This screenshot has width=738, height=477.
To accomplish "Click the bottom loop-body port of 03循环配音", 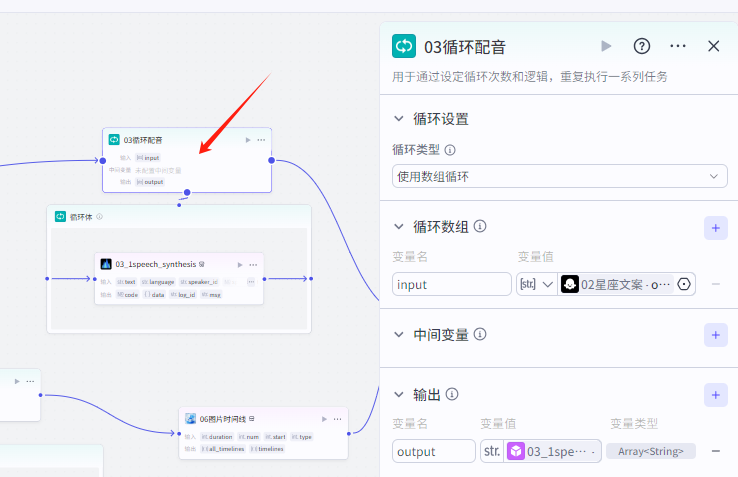I will pyautogui.click(x=187, y=192).
